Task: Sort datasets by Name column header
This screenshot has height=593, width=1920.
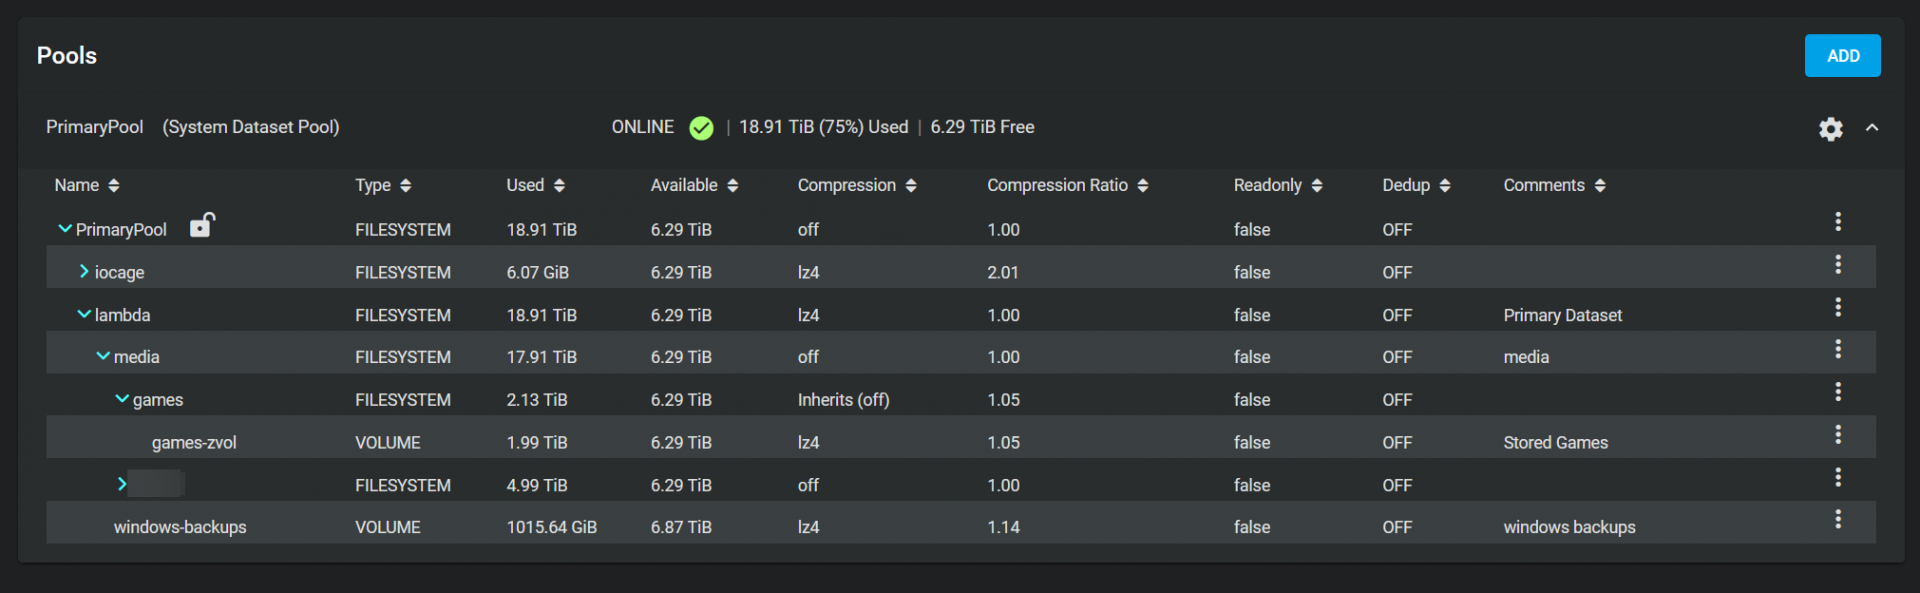Action: pyautogui.click(x=86, y=185)
